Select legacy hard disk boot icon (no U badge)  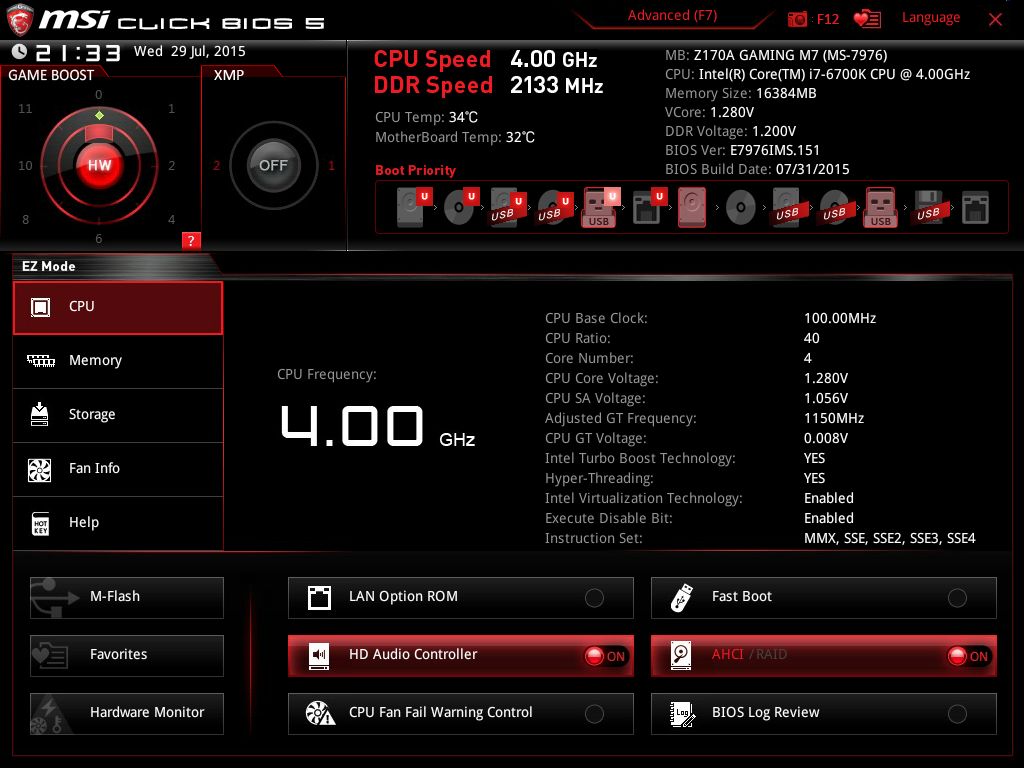pos(692,207)
